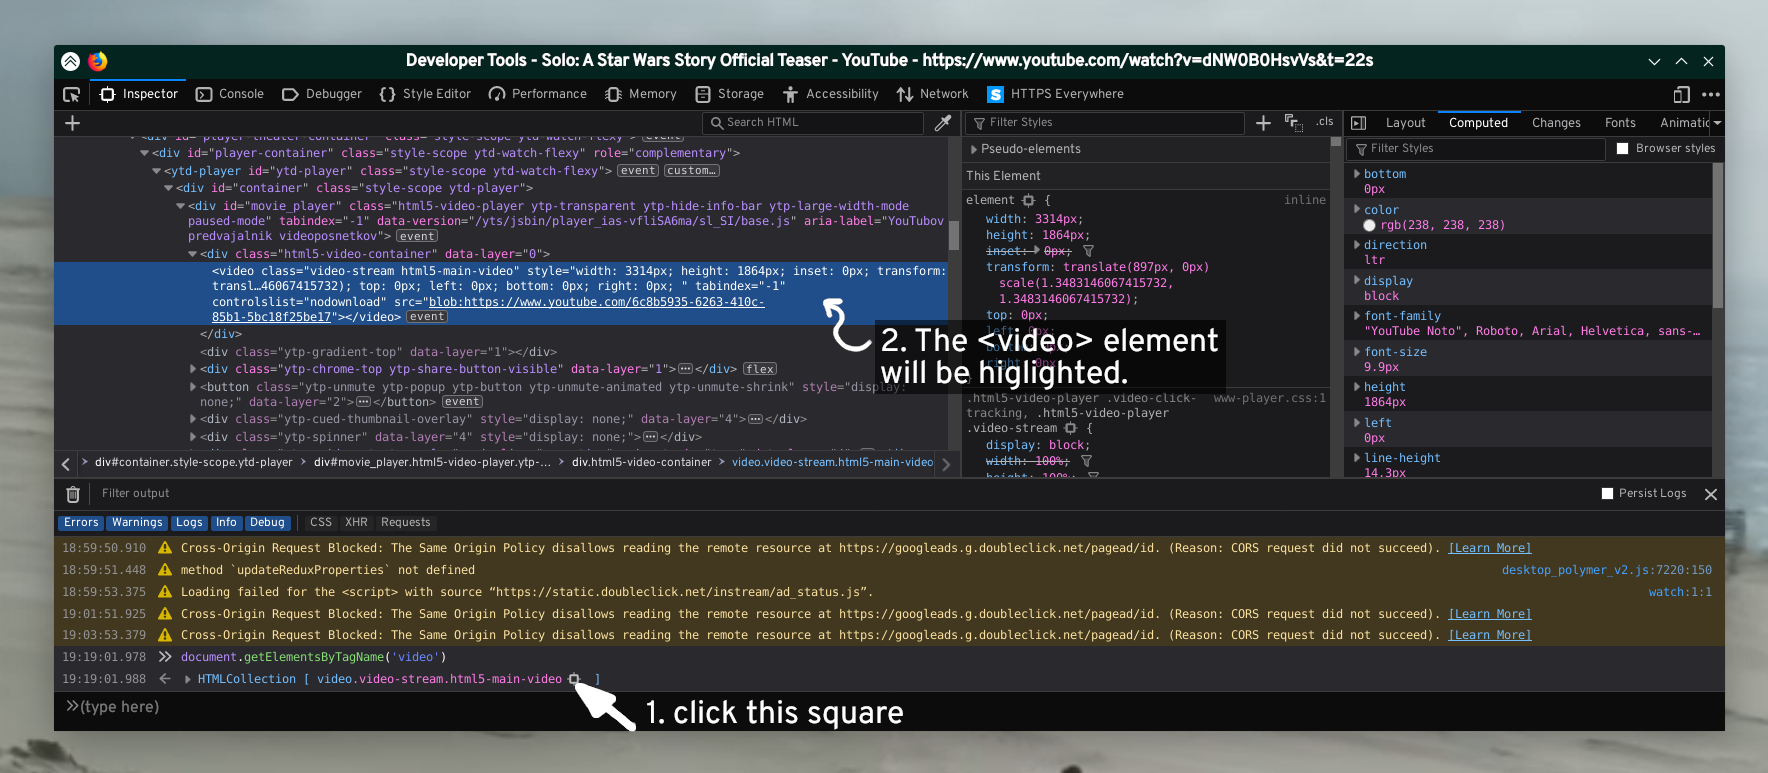Image resolution: width=1768 pixels, height=773 pixels.
Task: Select the Computed sidebar tab
Action: (x=1478, y=123)
